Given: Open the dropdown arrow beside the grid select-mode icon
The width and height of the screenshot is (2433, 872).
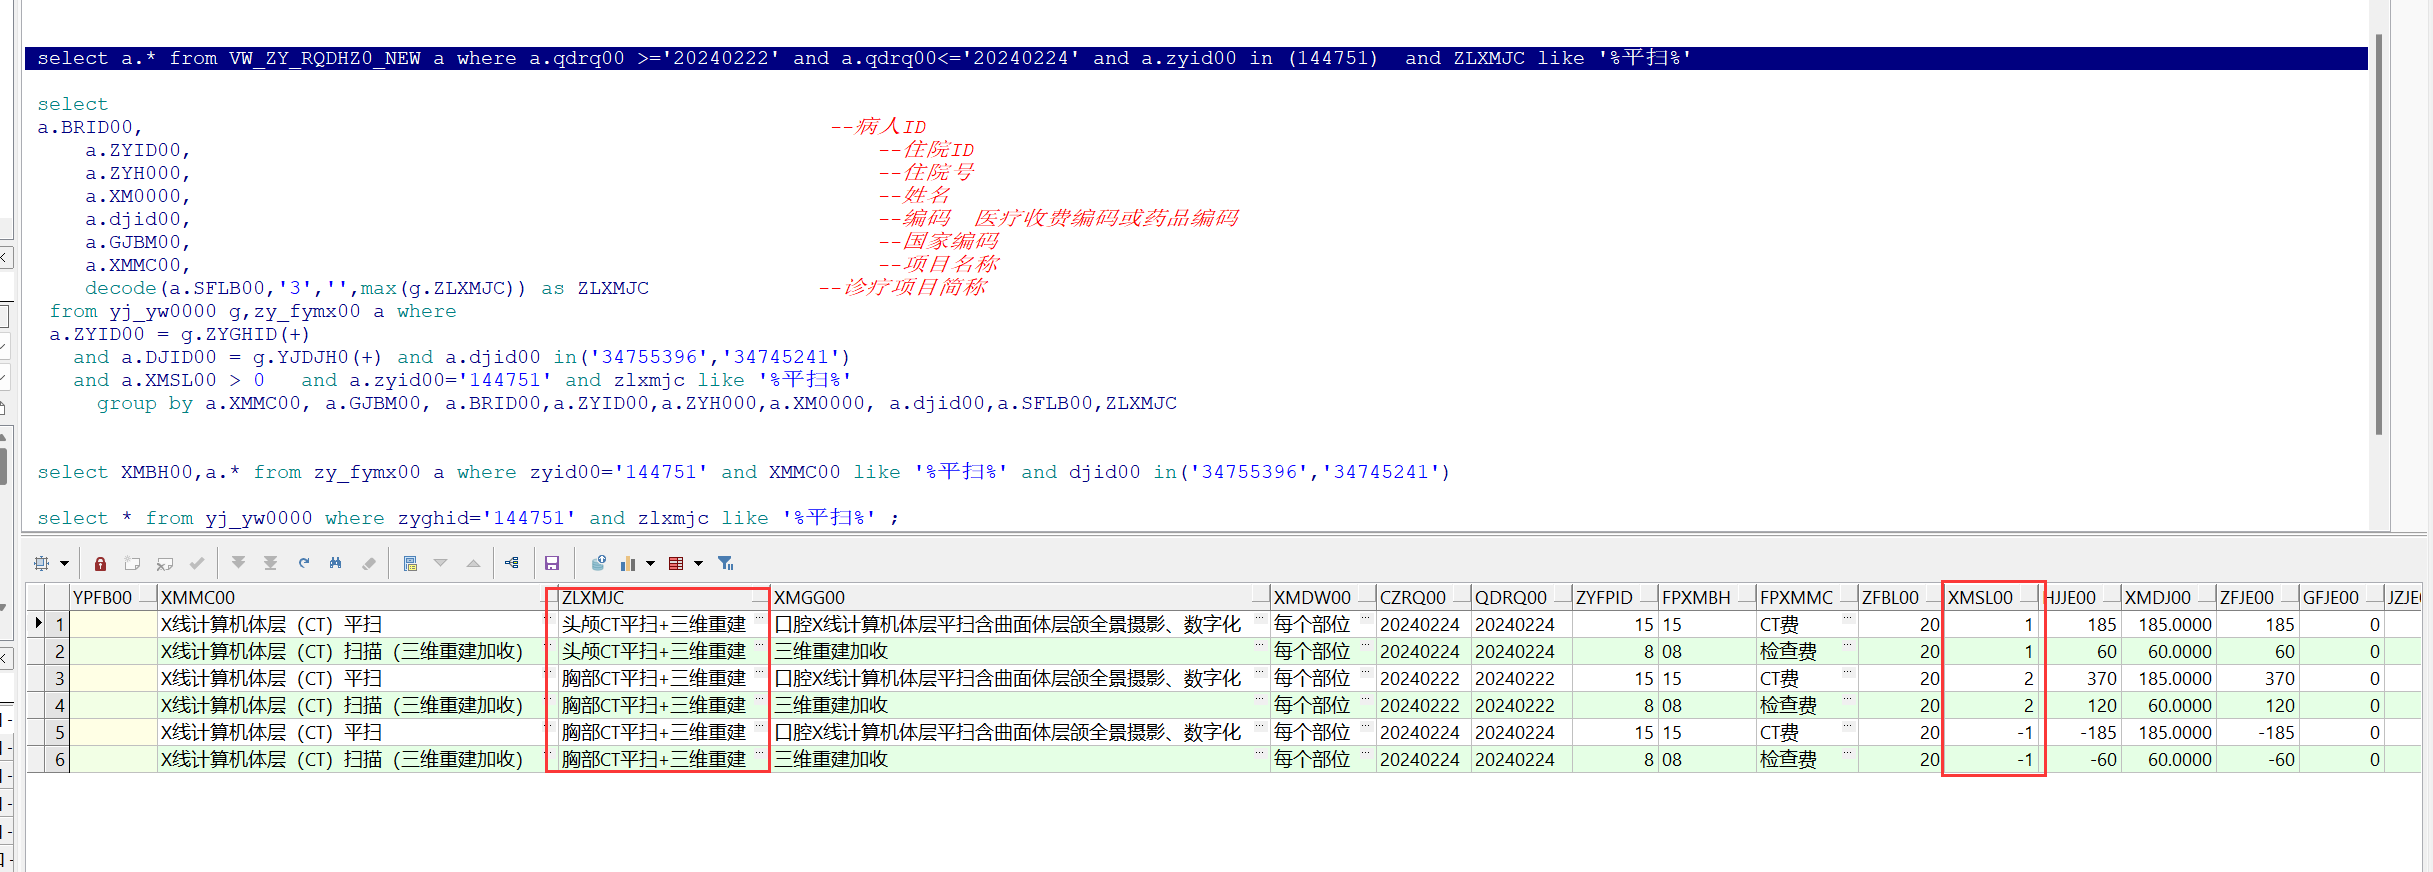Looking at the screenshot, I should pyautogui.click(x=64, y=563).
